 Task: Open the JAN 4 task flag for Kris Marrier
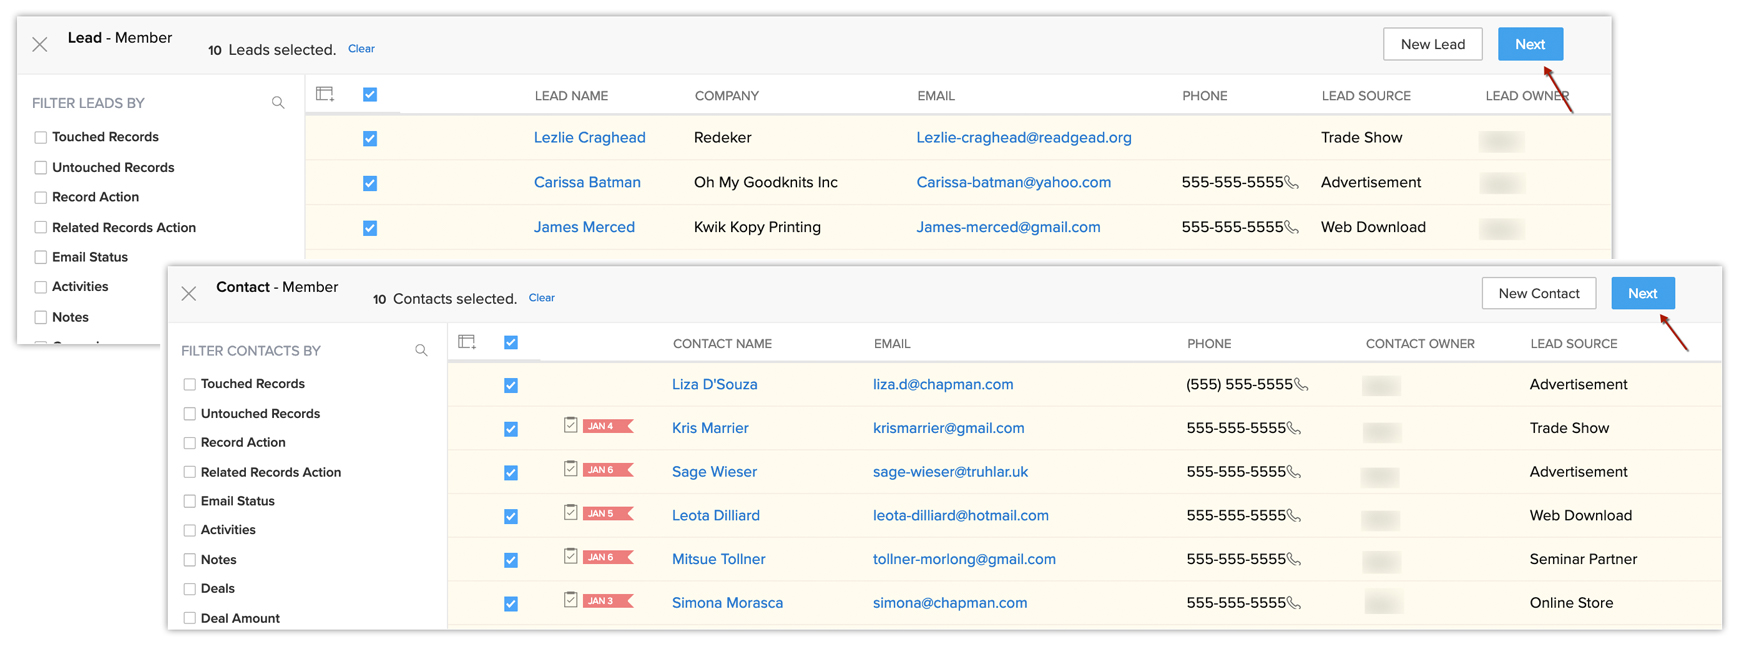point(607,427)
